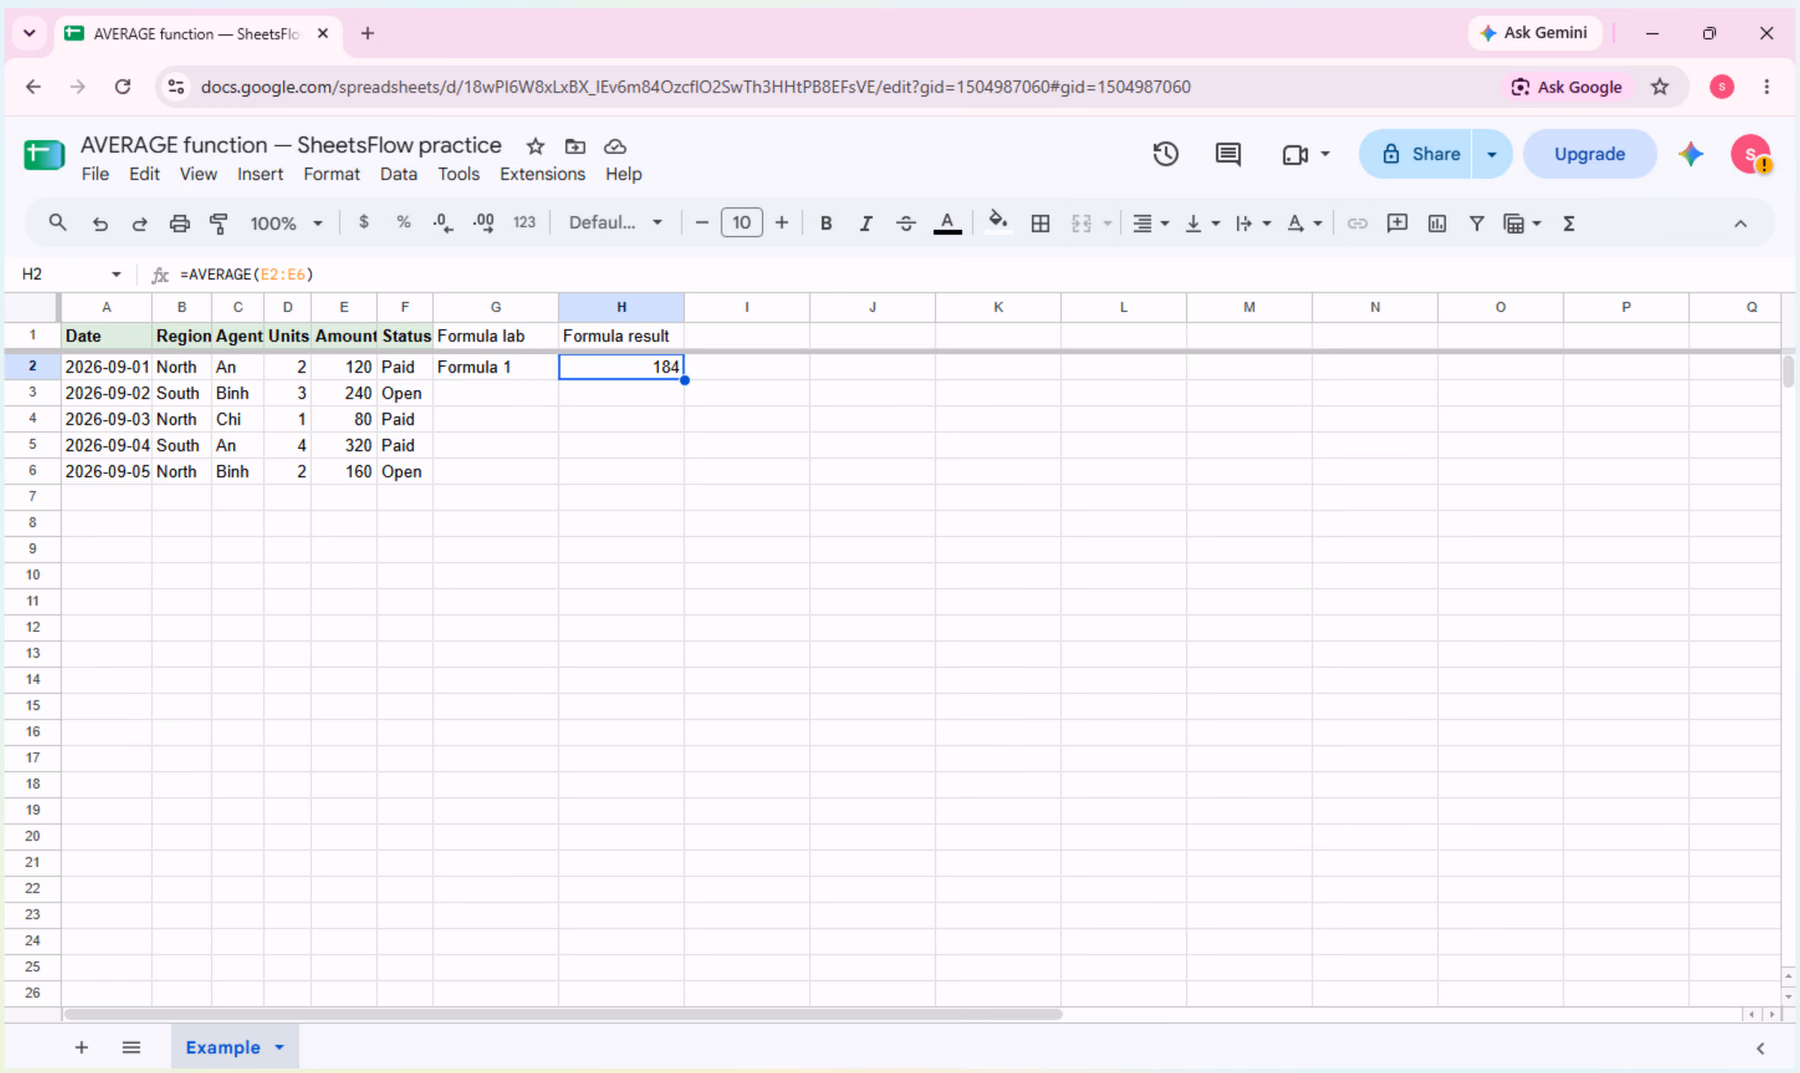
Task: Open the Data menu
Action: 398,174
